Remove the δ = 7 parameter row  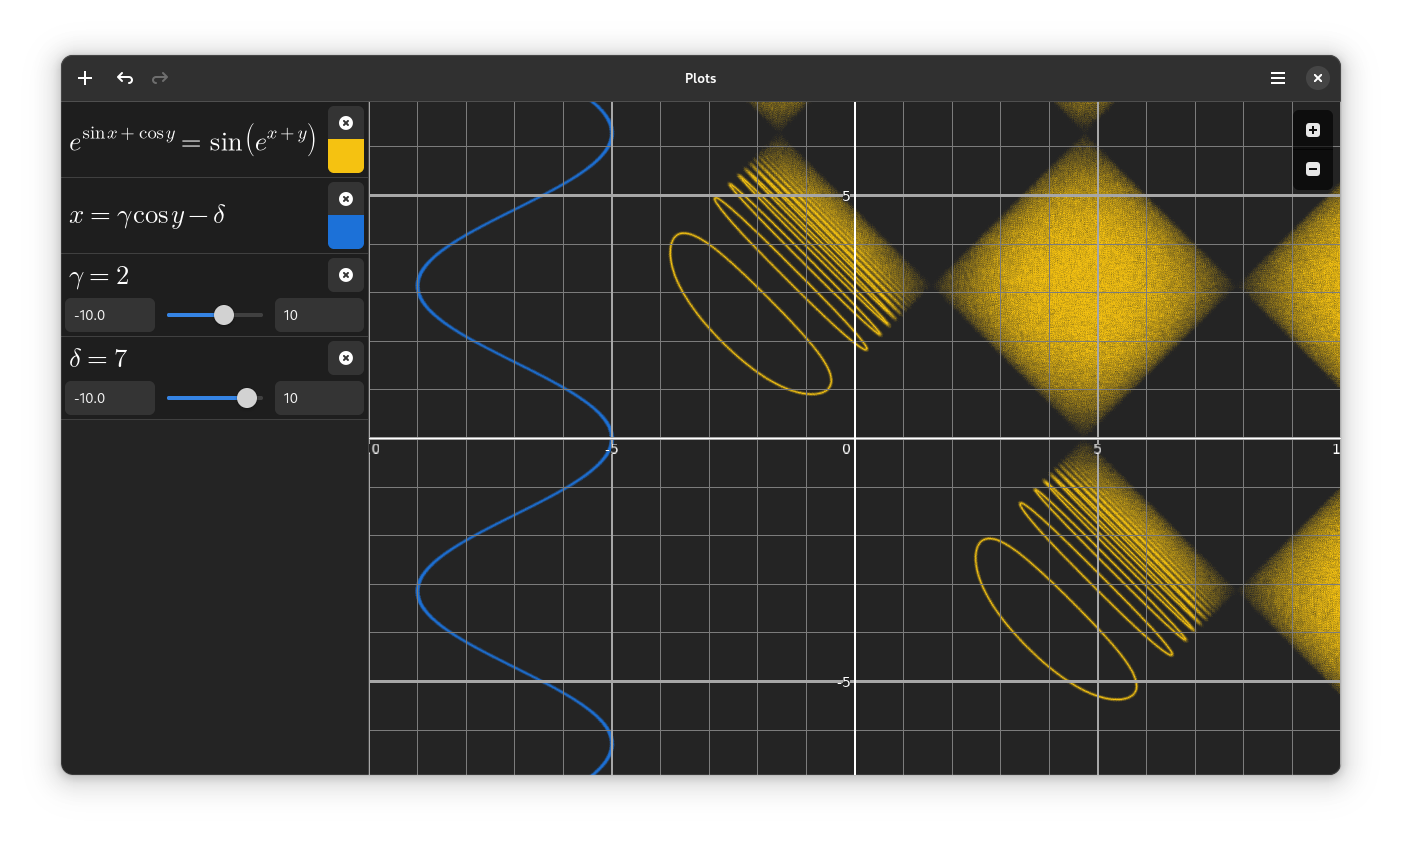[x=345, y=358]
